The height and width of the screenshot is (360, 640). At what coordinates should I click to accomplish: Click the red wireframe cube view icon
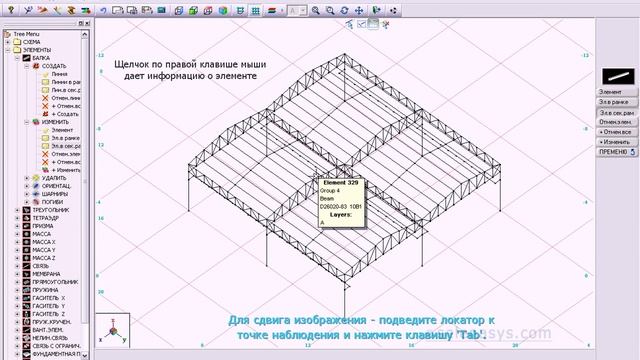pyautogui.click(x=208, y=10)
